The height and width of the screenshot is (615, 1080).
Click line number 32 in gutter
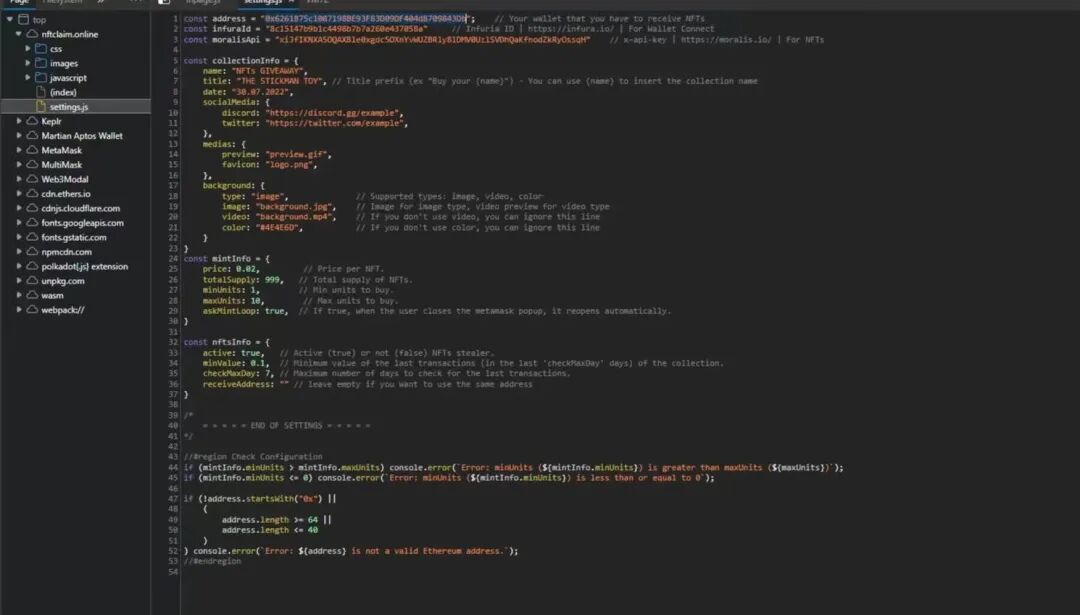click(x=173, y=342)
